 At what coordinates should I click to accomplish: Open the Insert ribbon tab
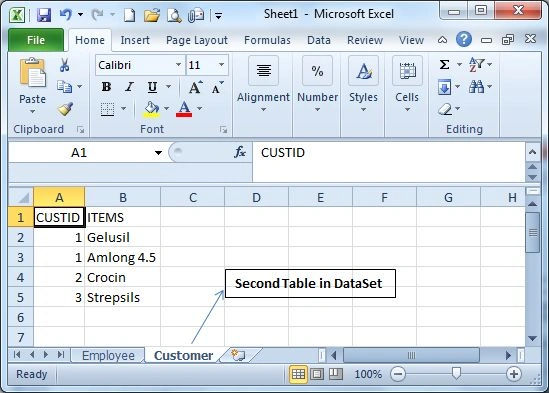pos(135,40)
